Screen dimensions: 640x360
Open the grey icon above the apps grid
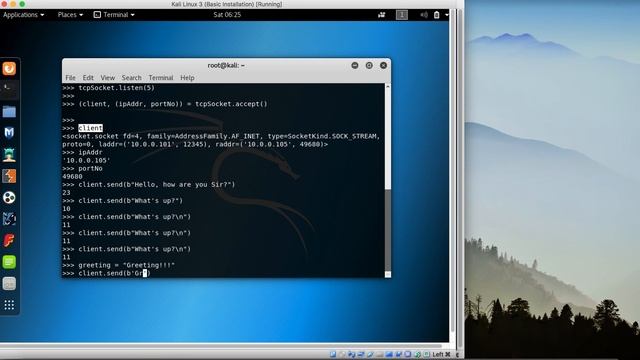click(9, 284)
